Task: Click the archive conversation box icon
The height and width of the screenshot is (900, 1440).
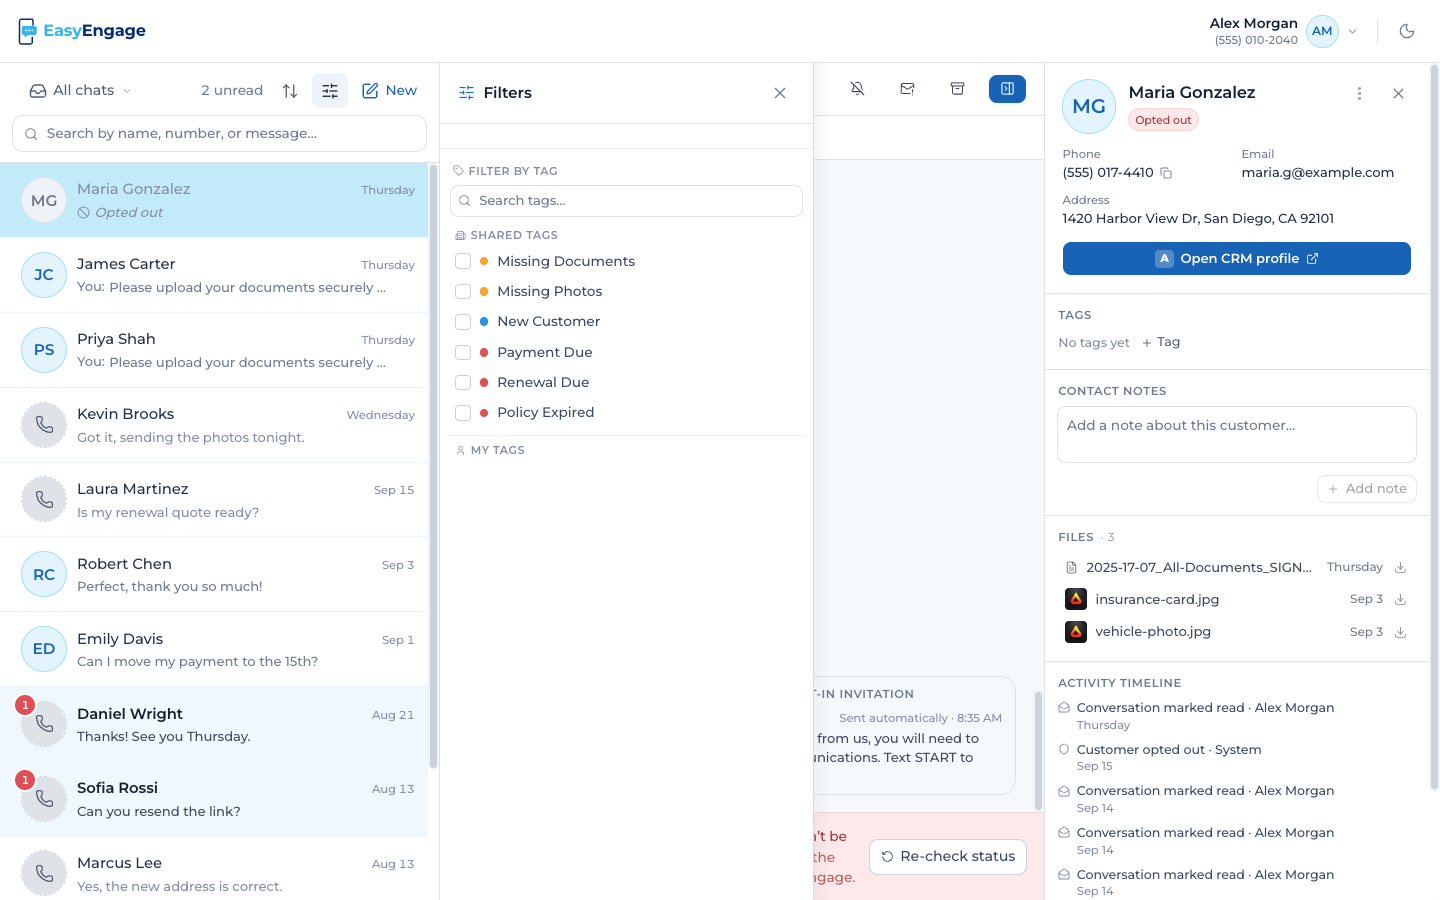Action: click(x=957, y=89)
